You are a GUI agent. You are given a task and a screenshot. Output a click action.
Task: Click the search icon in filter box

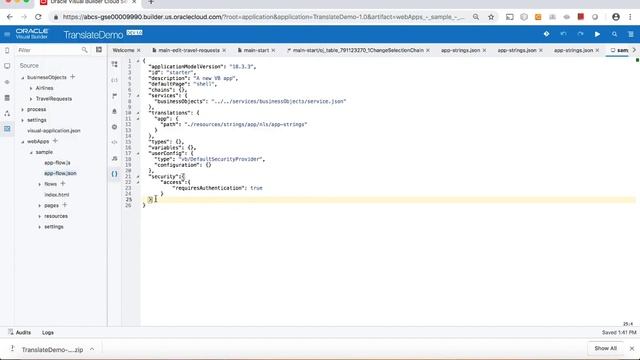point(84,50)
